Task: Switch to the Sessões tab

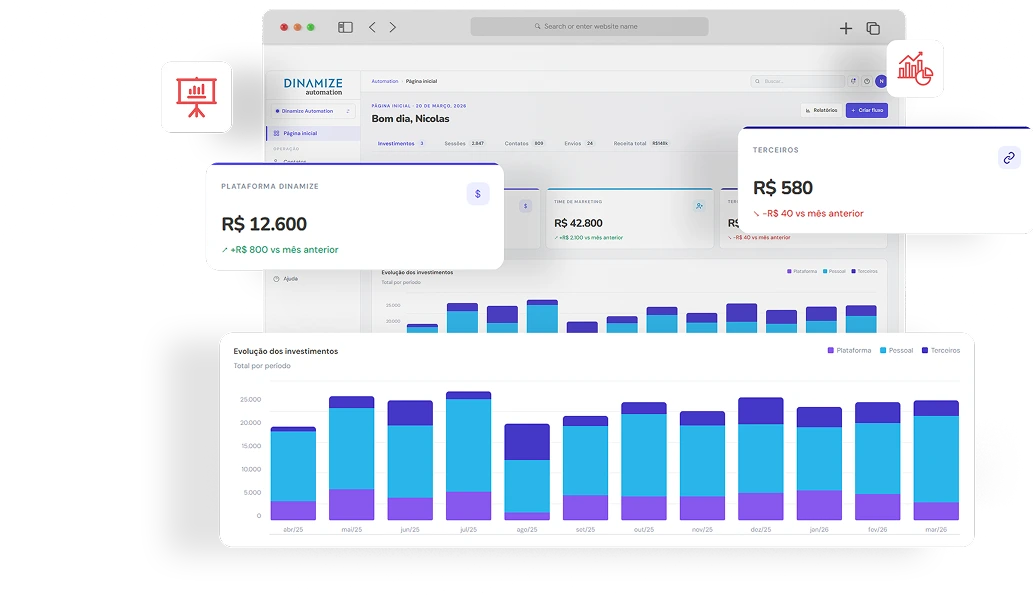Action: point(464,143)
